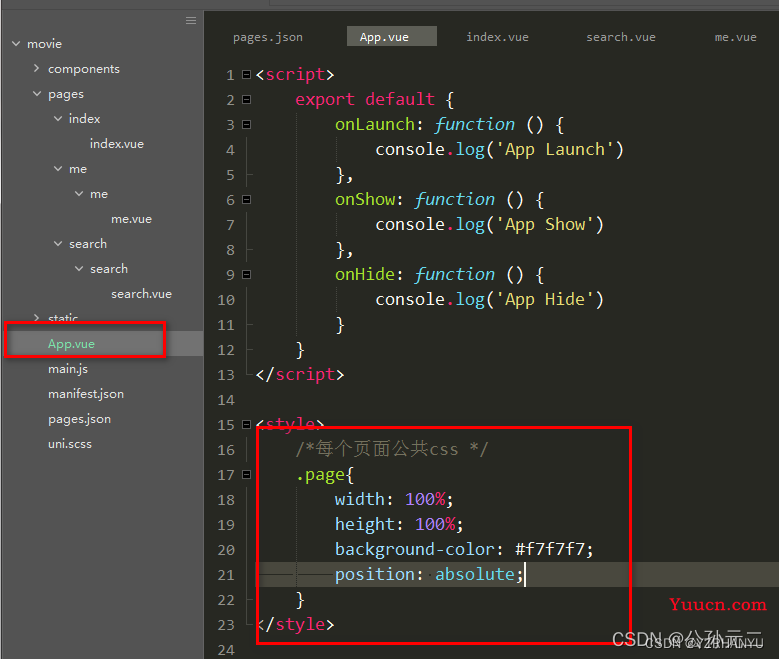Click the onShow property name

click(365, 199)
